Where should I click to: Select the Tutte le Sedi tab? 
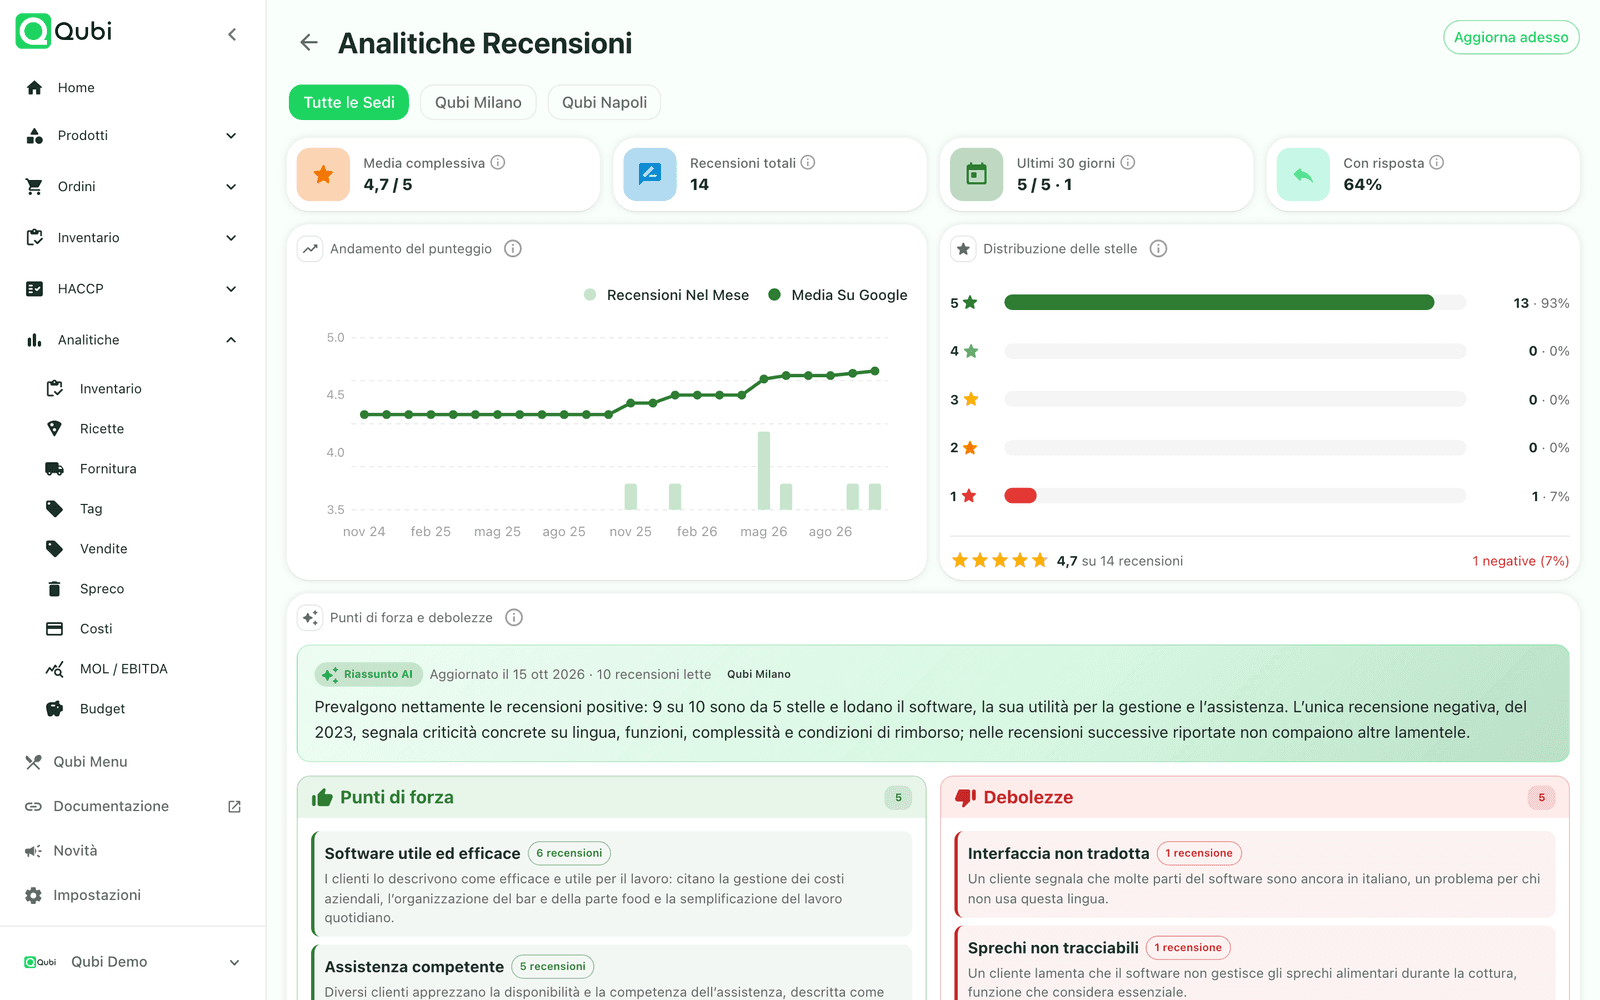(x=349, y=102)
